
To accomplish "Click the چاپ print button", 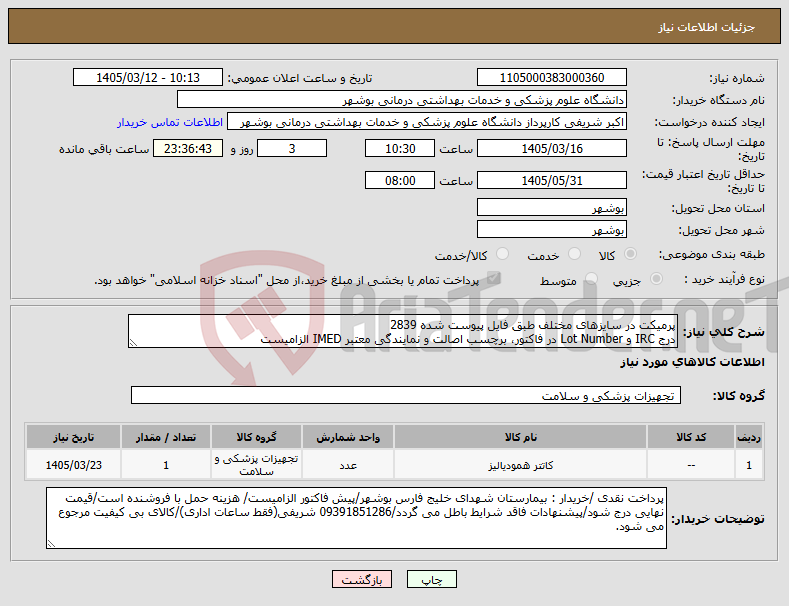I will coord(432,579).
